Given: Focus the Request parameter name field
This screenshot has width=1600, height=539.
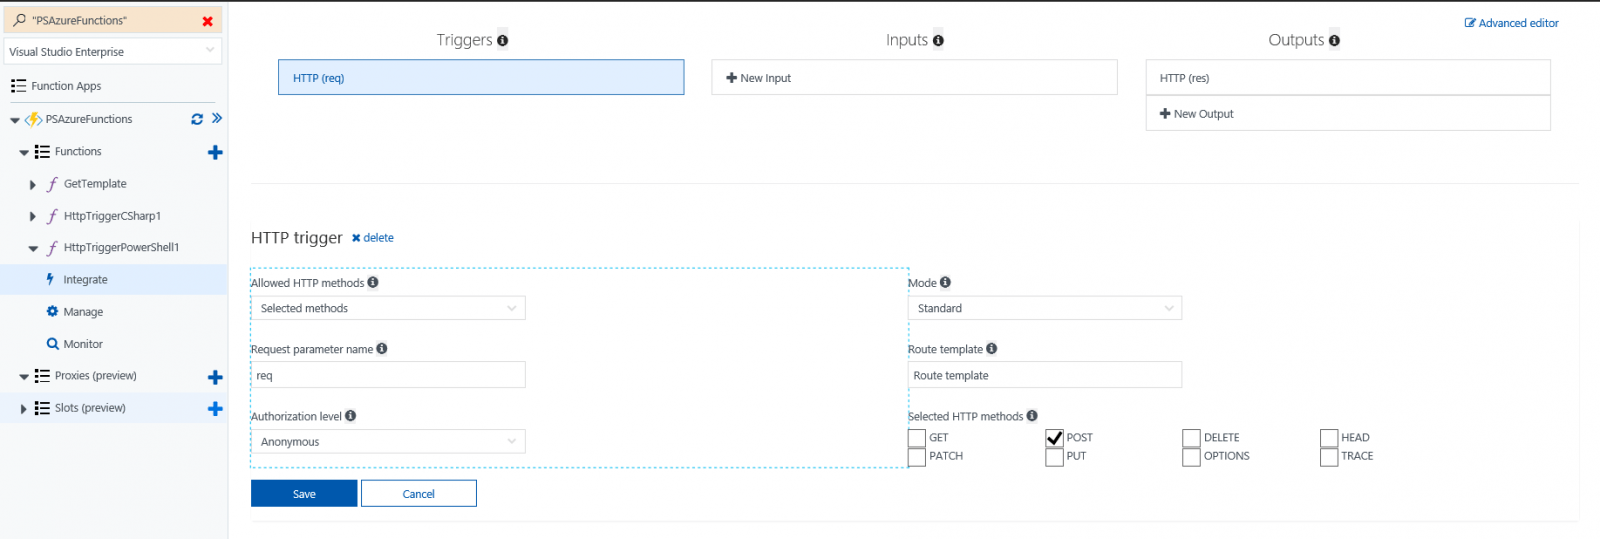Looking at the screenshot, I should pyautogui.click(x=388, y=375).
